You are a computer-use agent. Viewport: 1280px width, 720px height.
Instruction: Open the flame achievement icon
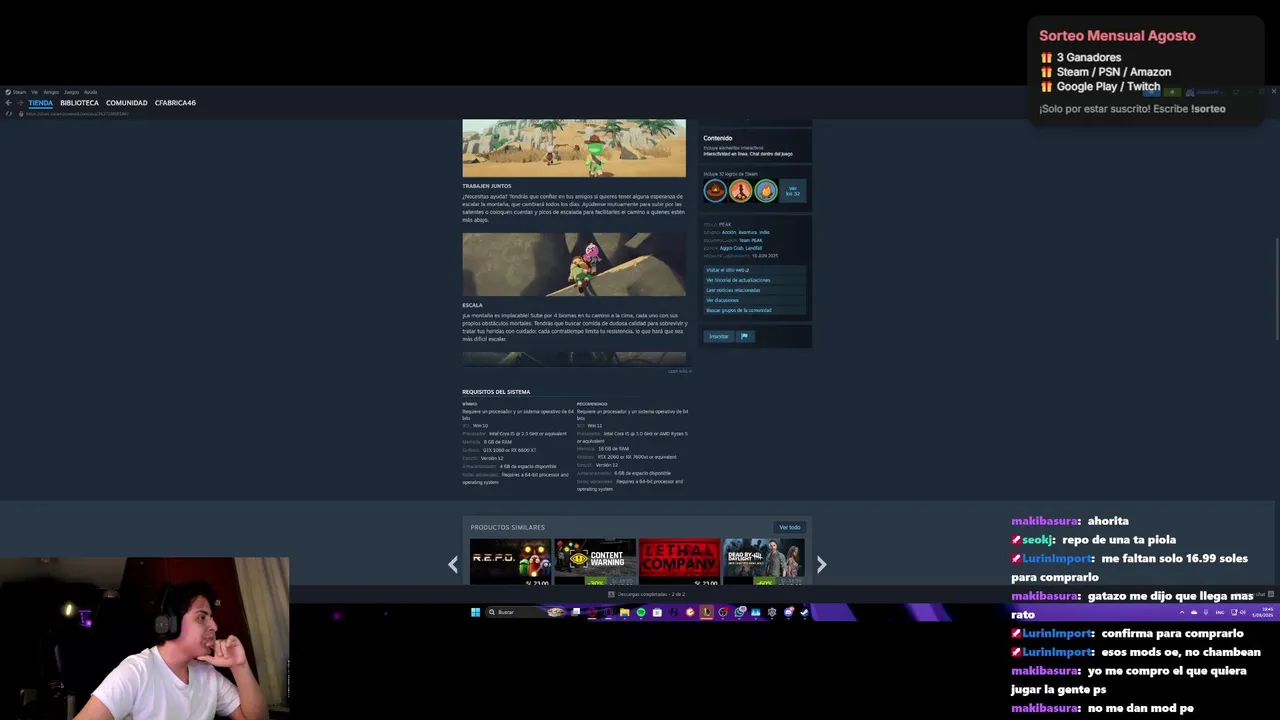765,190
